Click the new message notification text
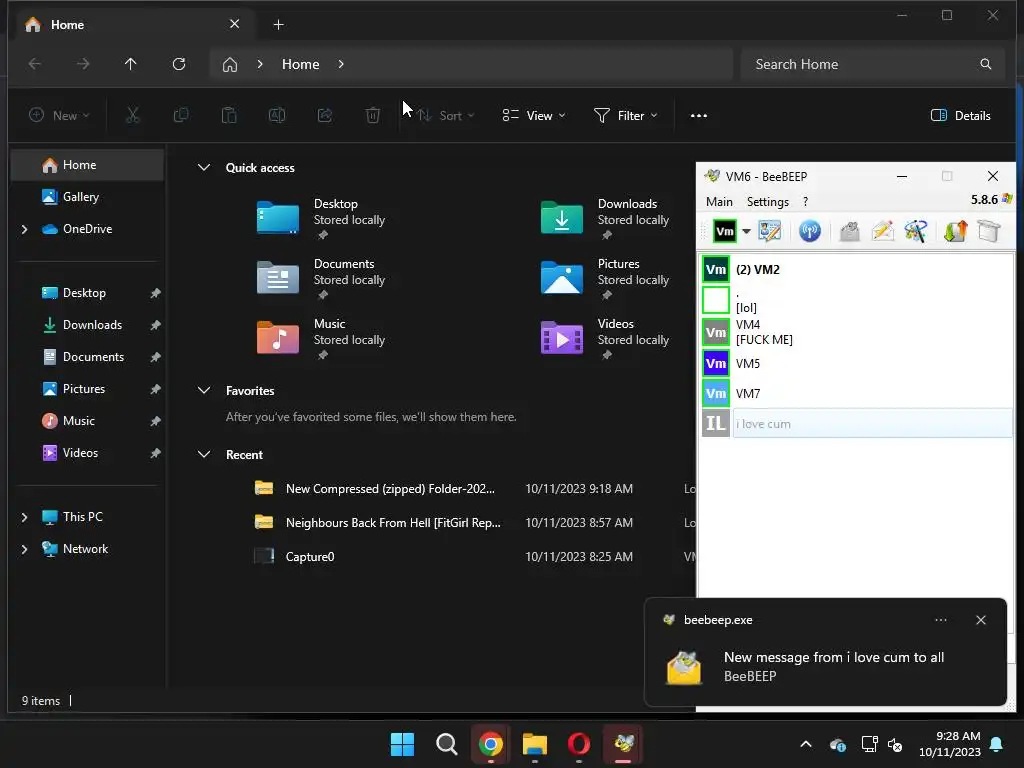The width and height of the screenshot is (1024, 768). click(834, 658)
